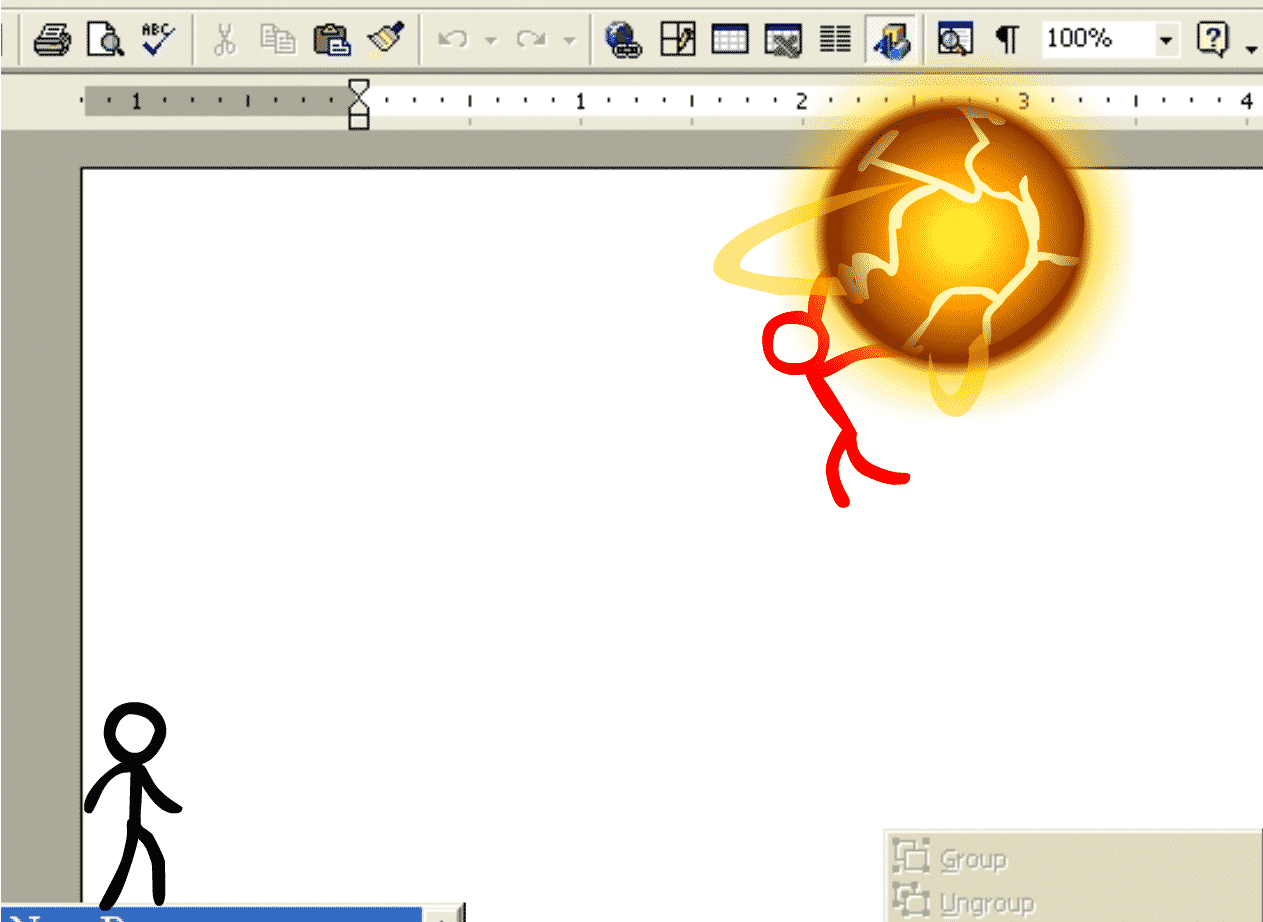Toggle the Drawing toolbar button

tap(891, 40)
